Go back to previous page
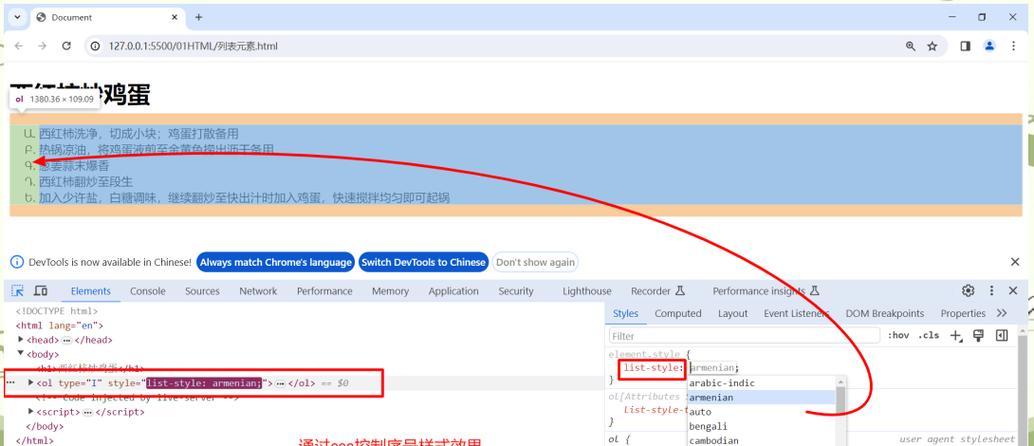Viewport: 1034px width, 446px height. 18,46
